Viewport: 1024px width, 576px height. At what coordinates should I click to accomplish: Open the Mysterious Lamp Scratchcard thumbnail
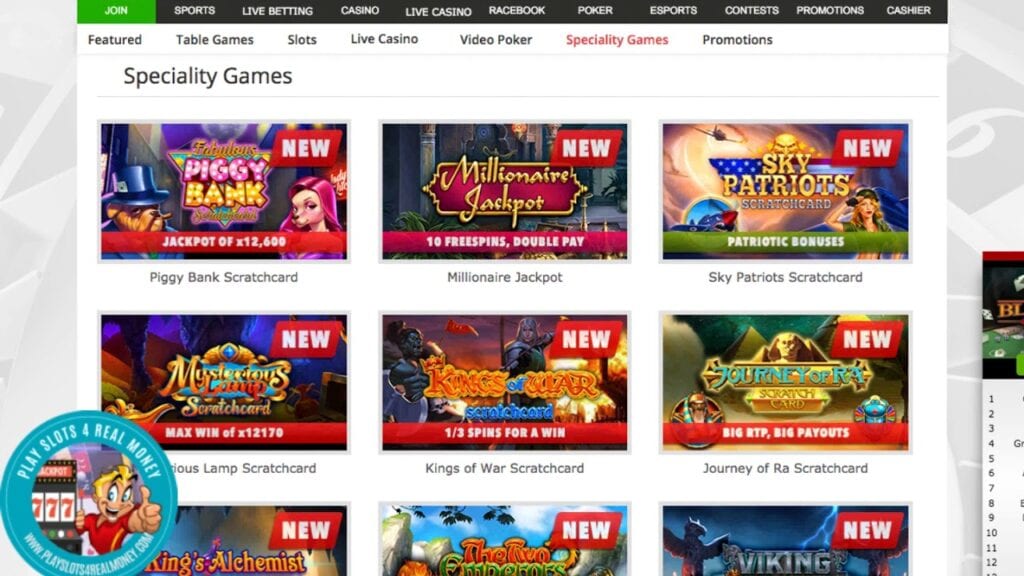click(224, 383)
